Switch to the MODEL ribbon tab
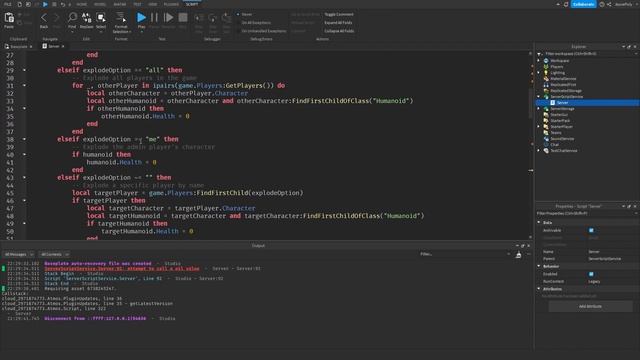Screen dimensions: 640x360 point(100,4)
